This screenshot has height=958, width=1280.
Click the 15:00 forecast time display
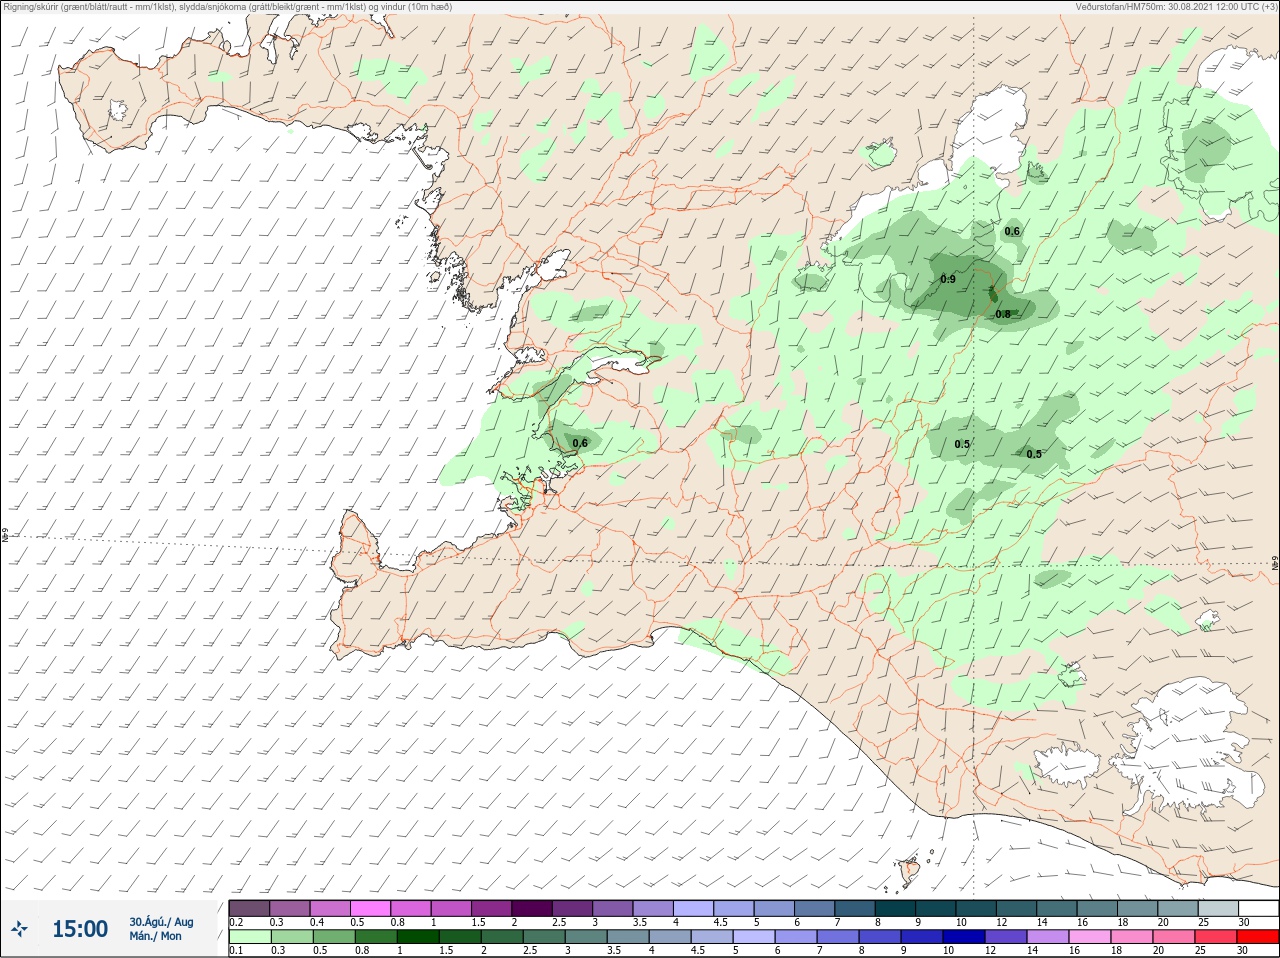click(x=80, y=929)
